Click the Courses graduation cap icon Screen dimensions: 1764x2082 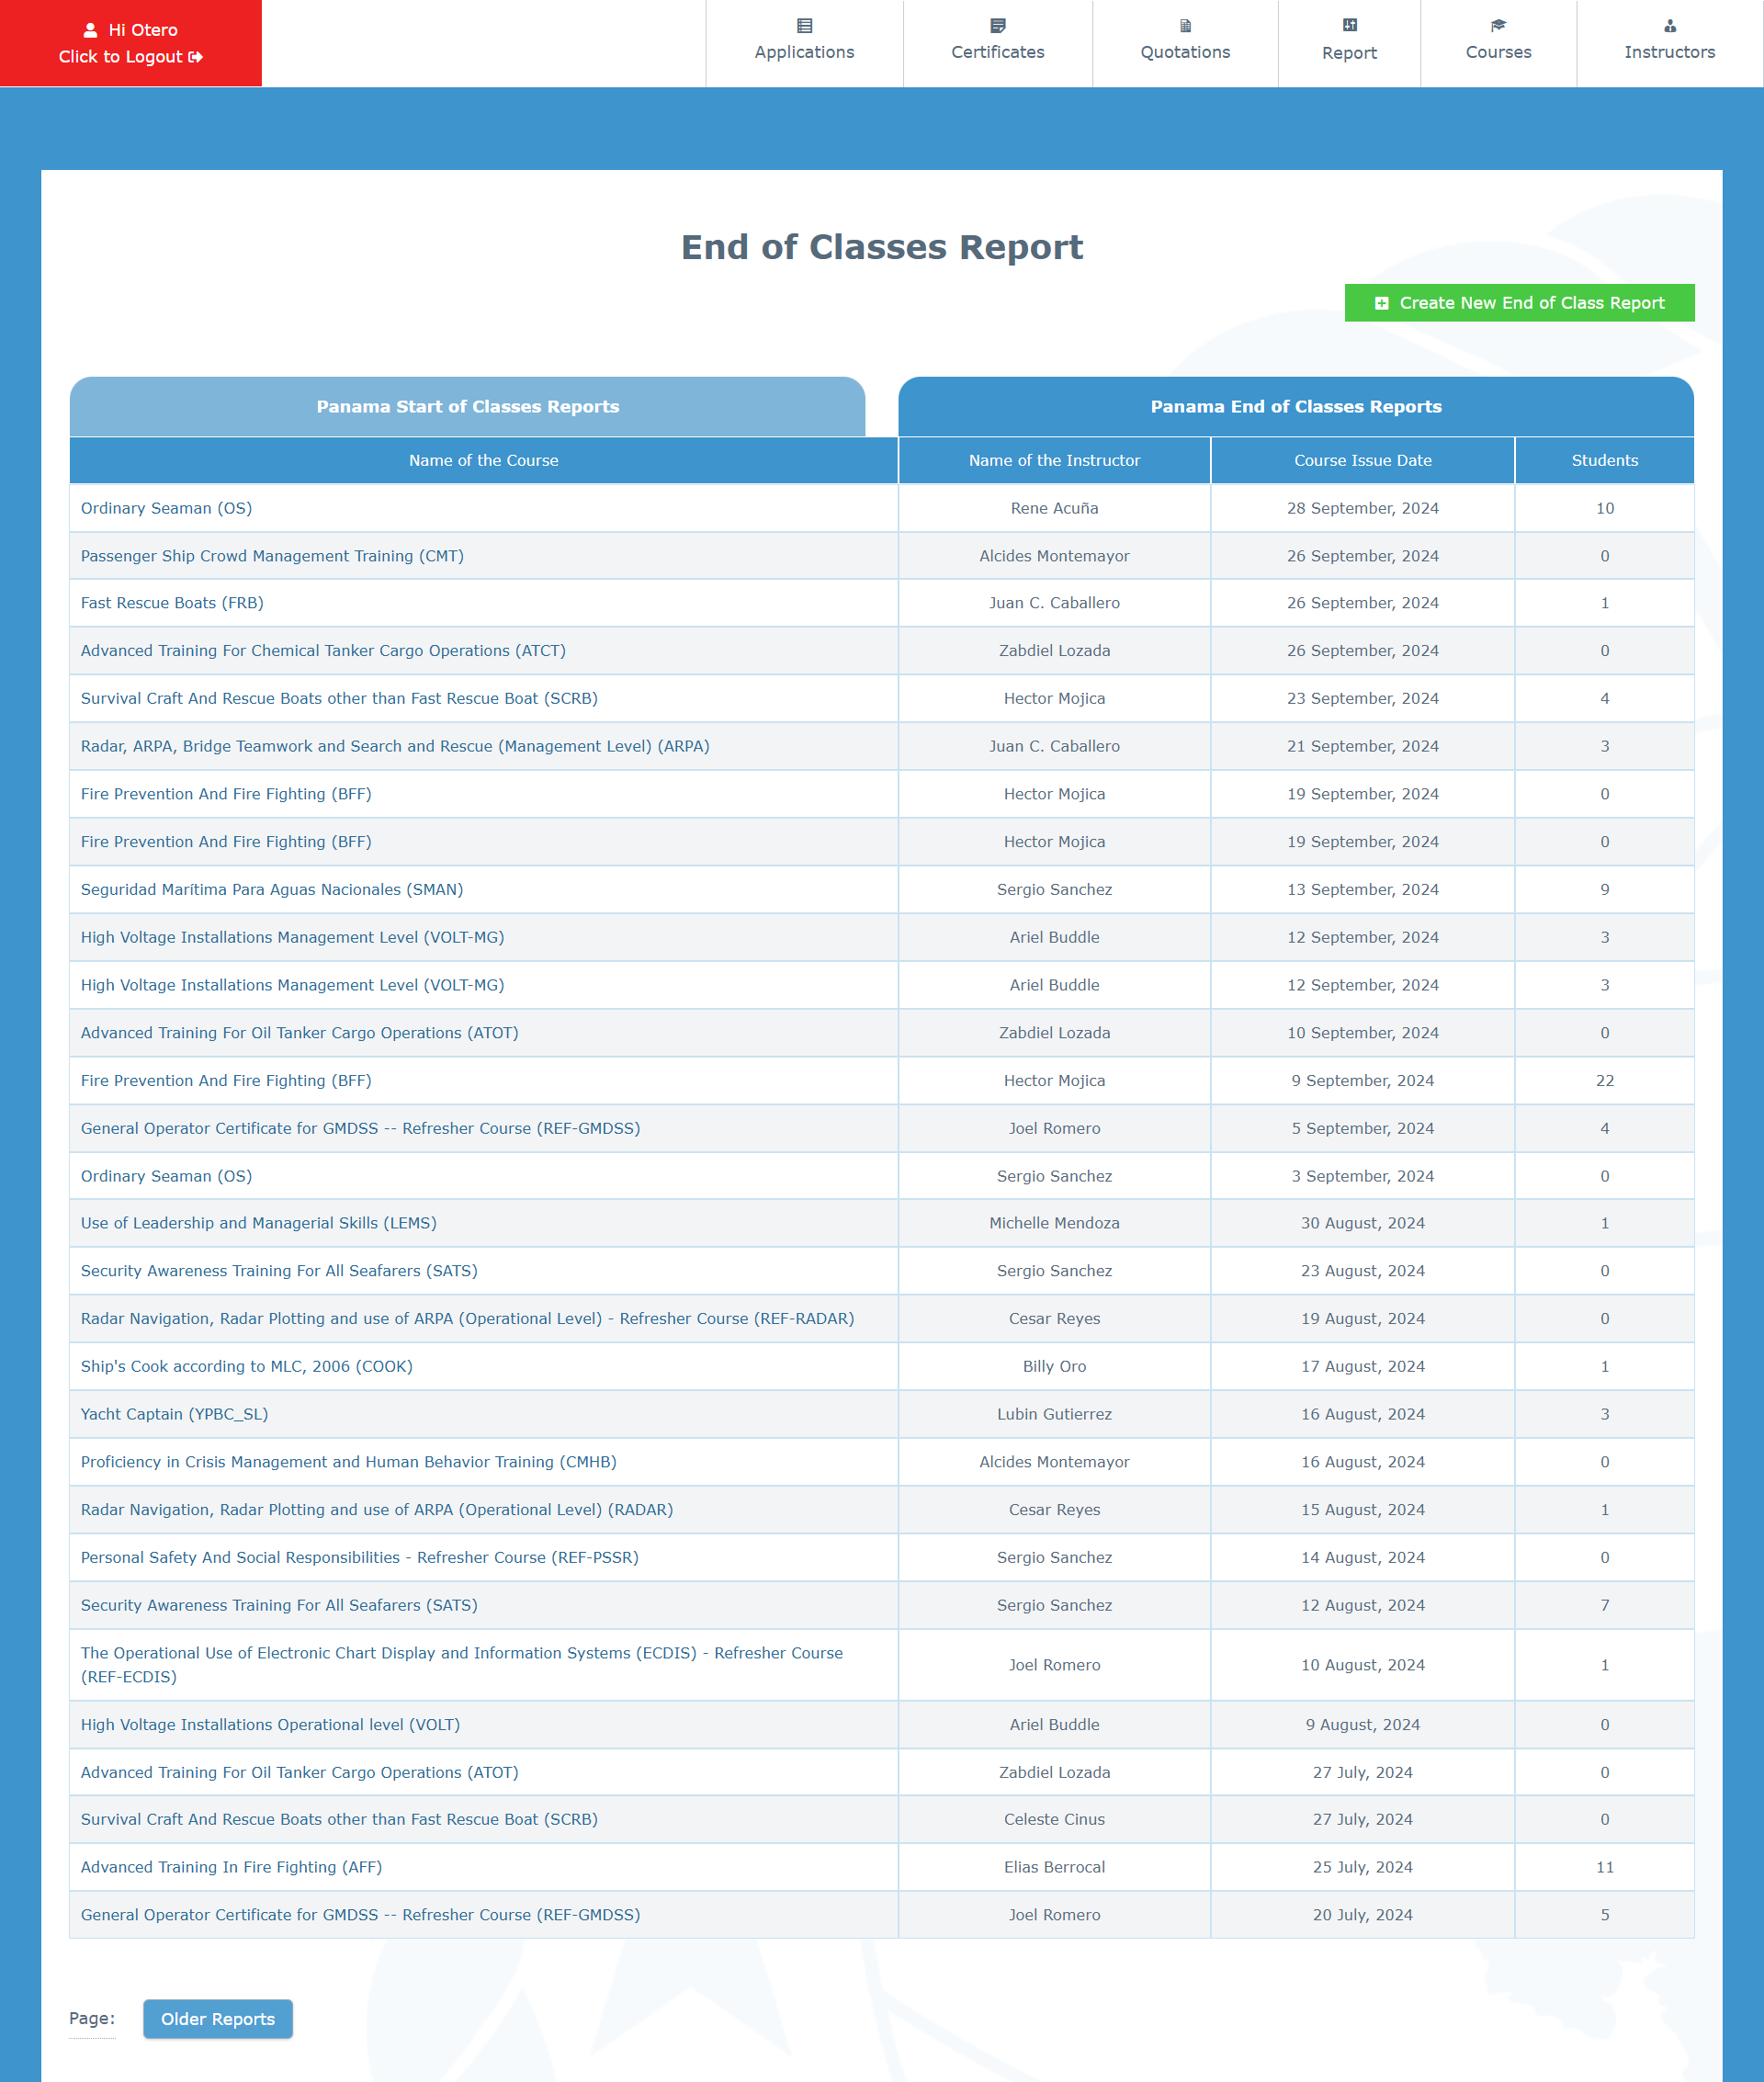[1497, 26]
